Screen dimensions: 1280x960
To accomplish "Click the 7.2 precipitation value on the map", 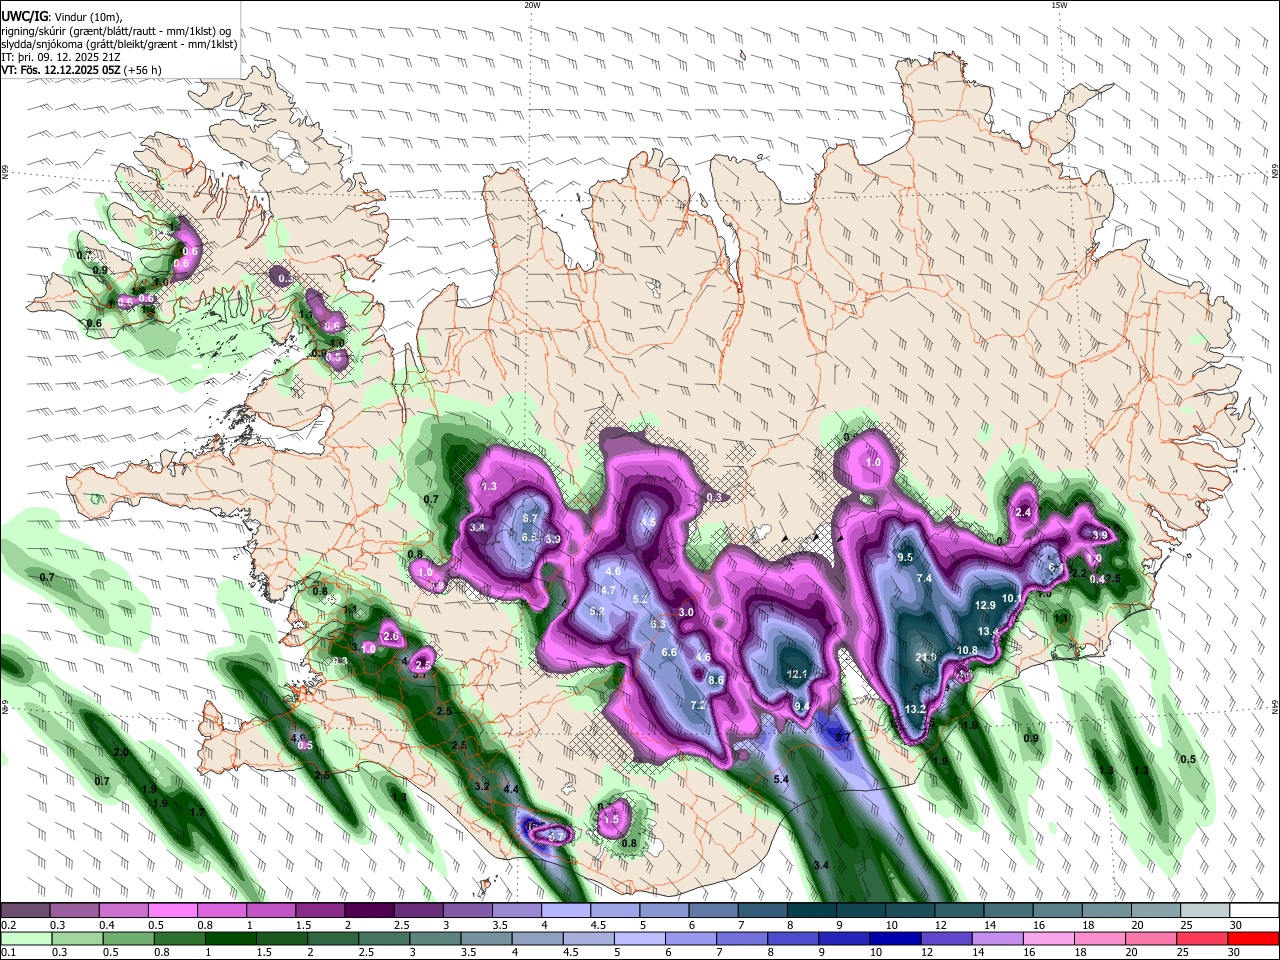I will tap(698, 705).
